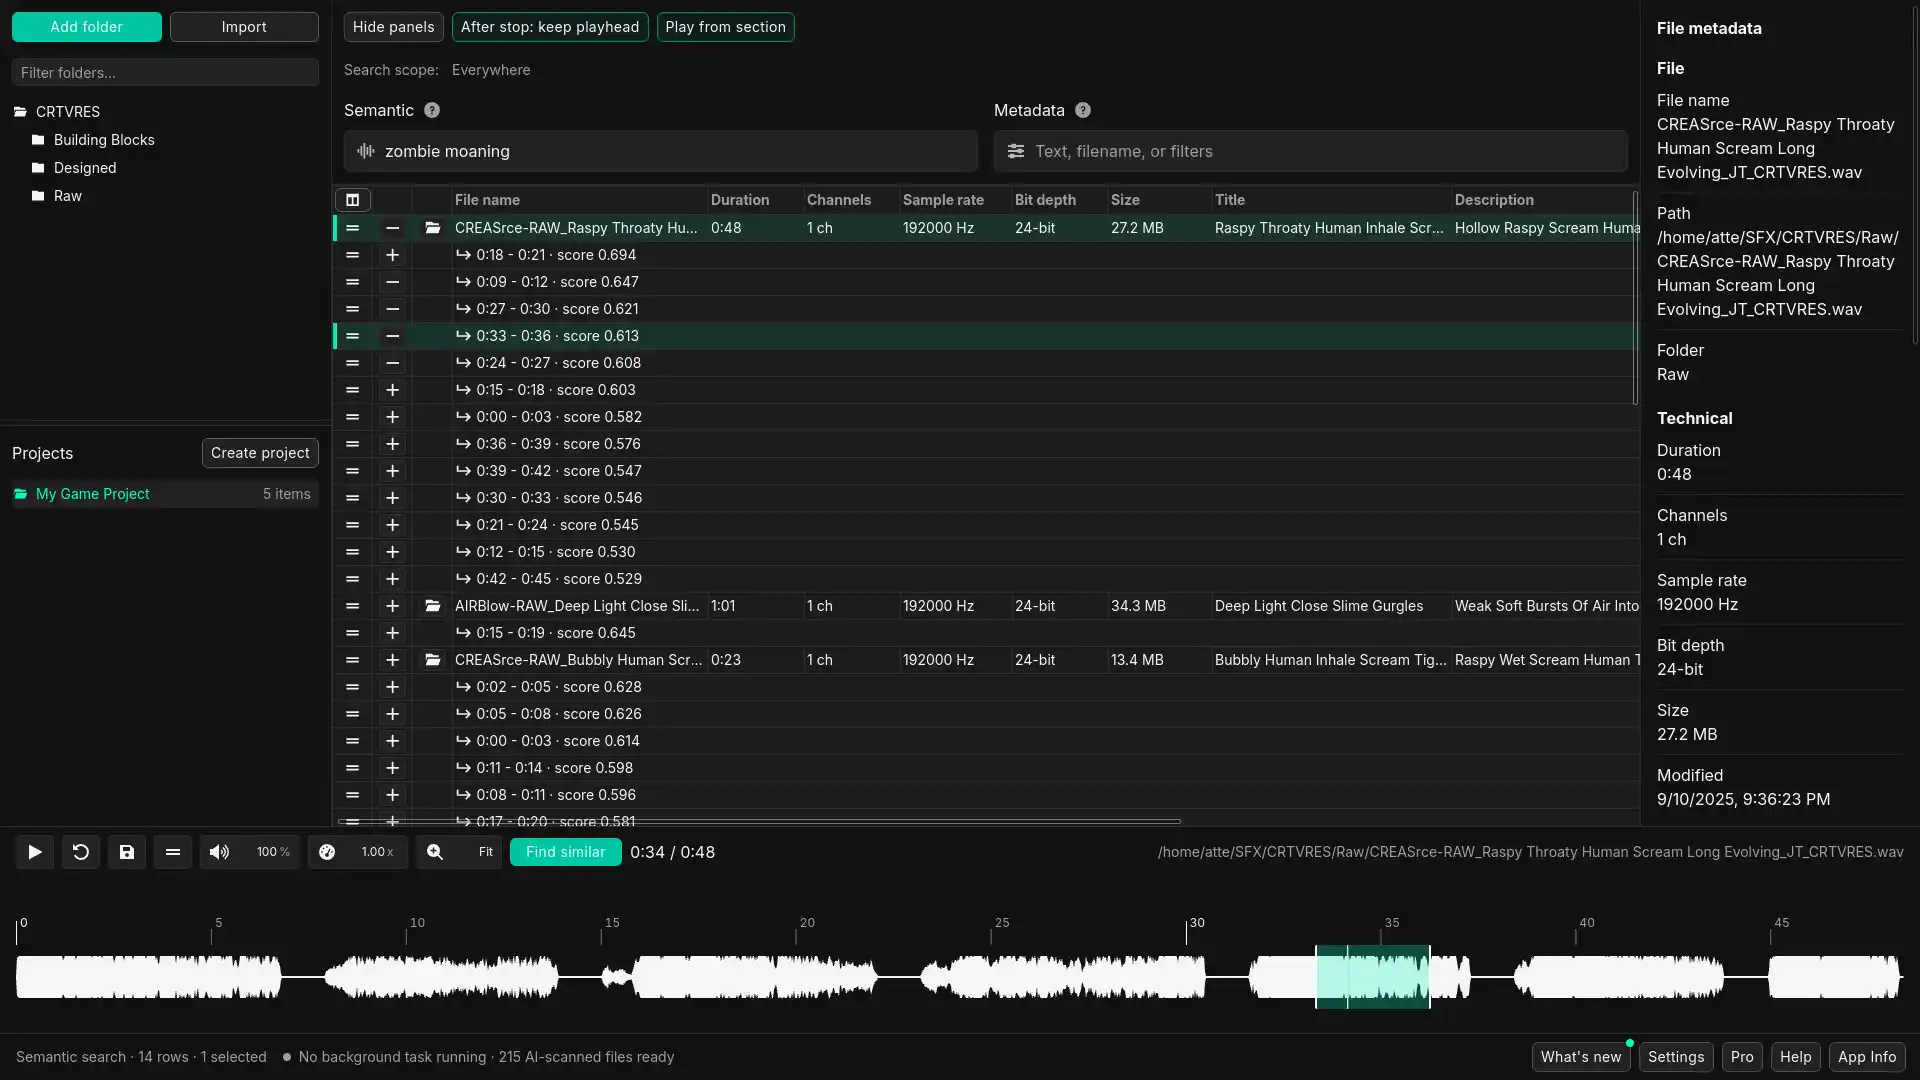Toggle Play from section option
The height and width of the screenshot is (1080, 1920).
point(726,27)
